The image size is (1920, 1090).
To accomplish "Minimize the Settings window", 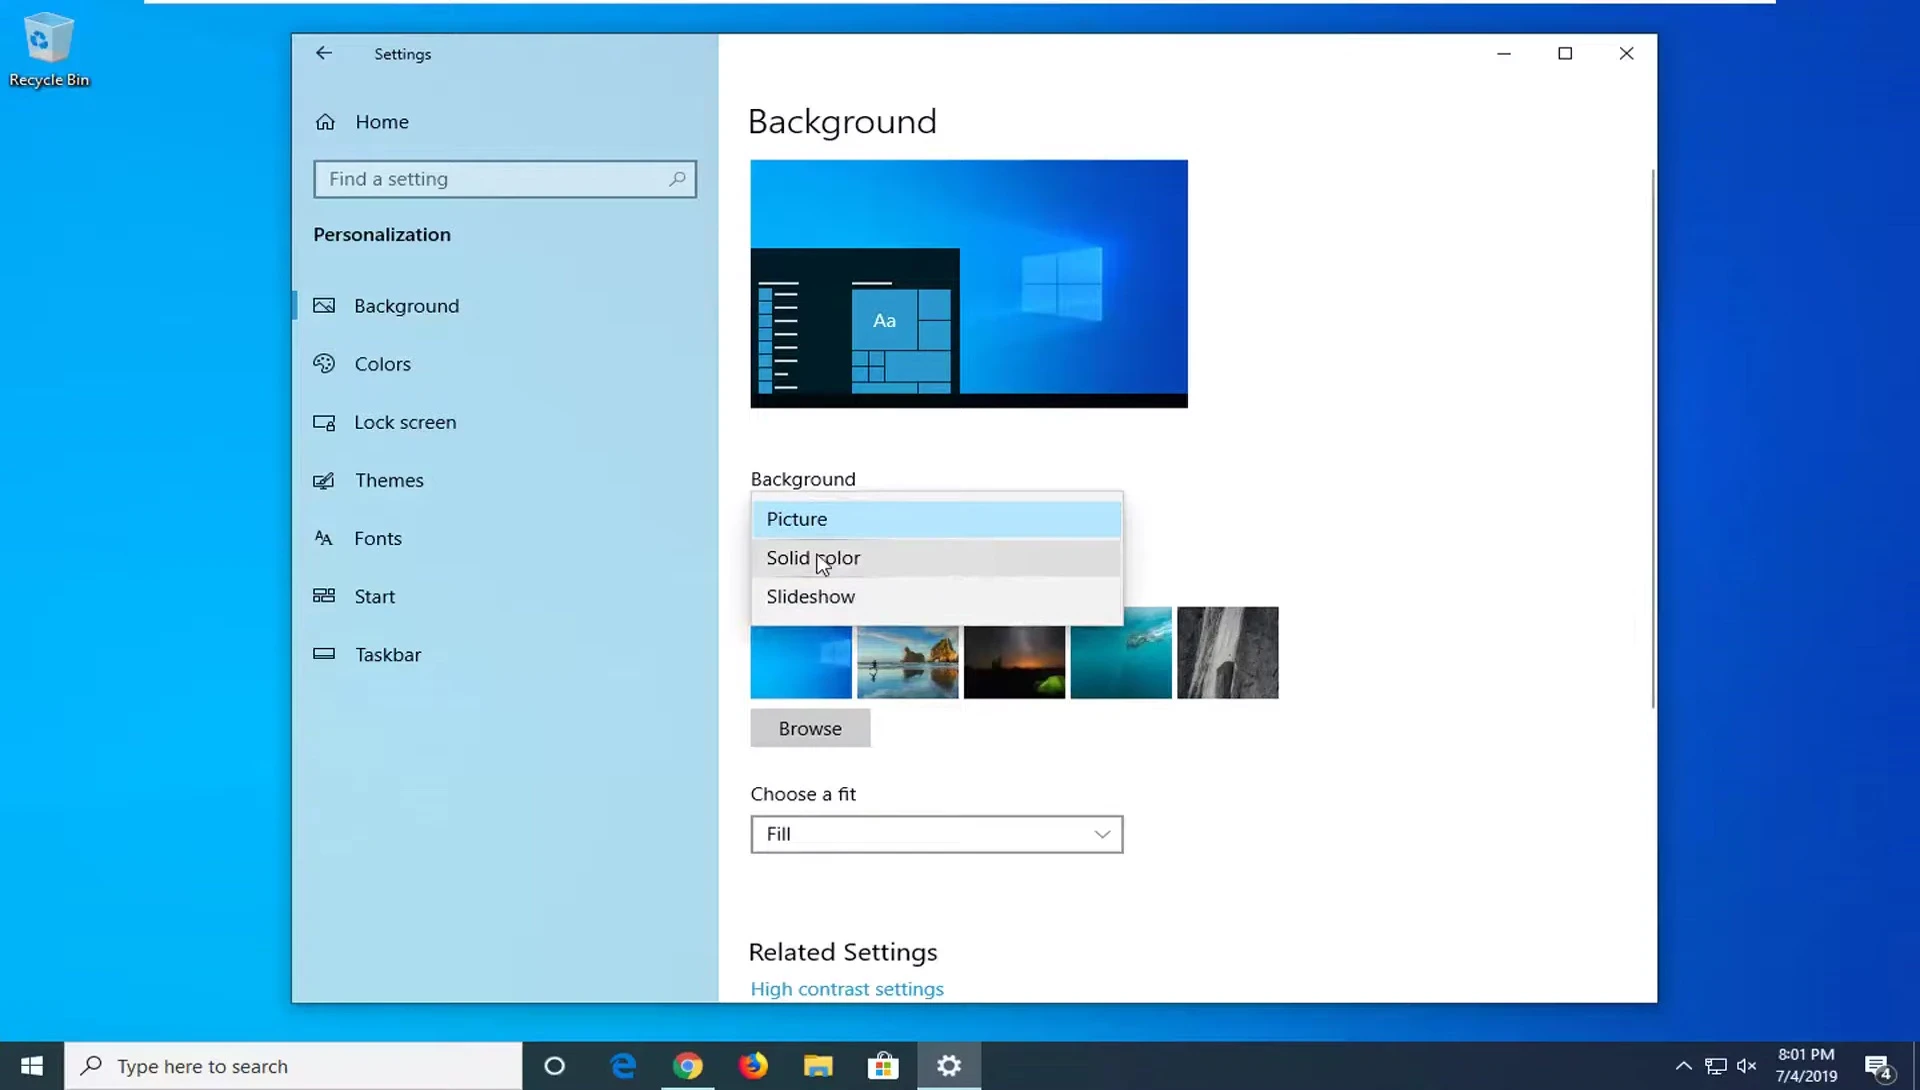I will pos(1504,53).
